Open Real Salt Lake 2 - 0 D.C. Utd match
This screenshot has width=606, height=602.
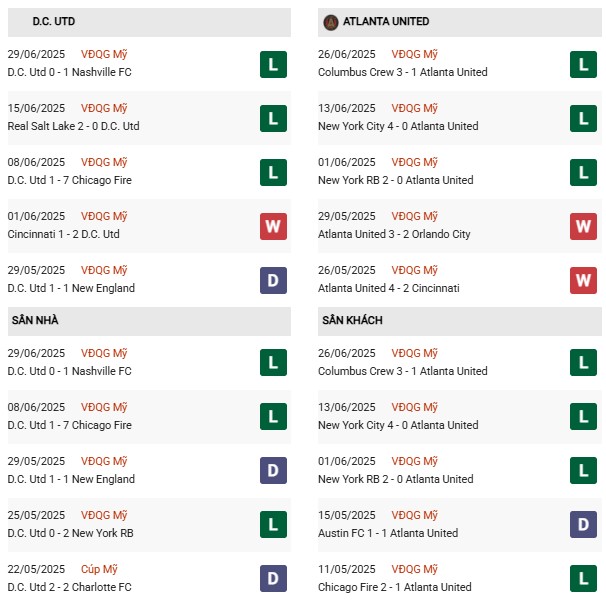coord(73,126)
